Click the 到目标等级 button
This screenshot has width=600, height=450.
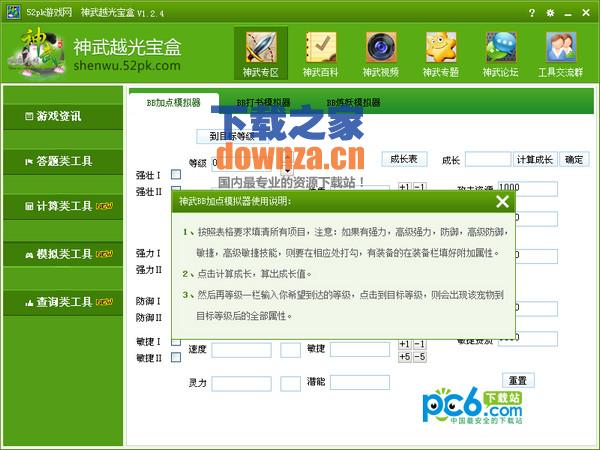[x=232, y=136]
